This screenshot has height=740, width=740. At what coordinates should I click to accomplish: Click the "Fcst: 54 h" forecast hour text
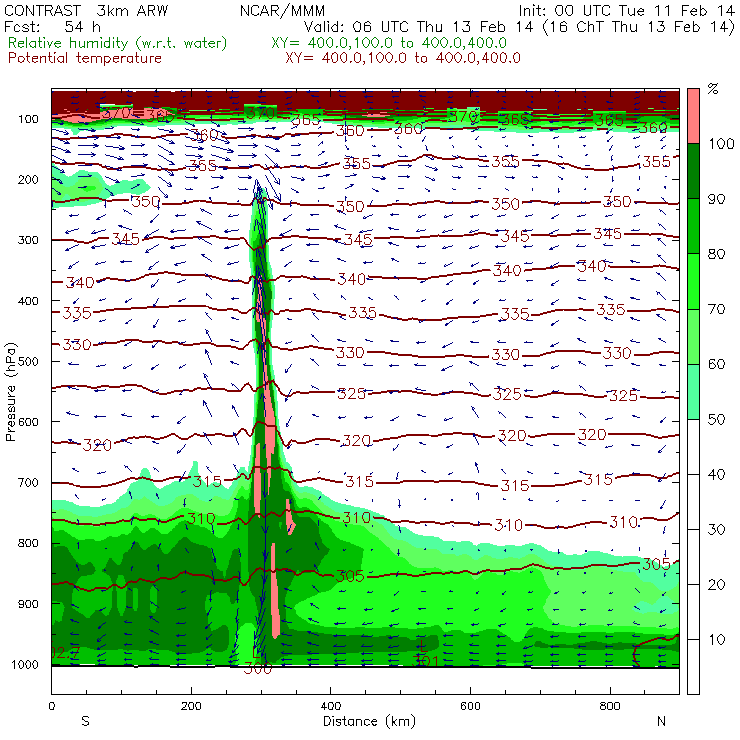click(x=52, y=26)
